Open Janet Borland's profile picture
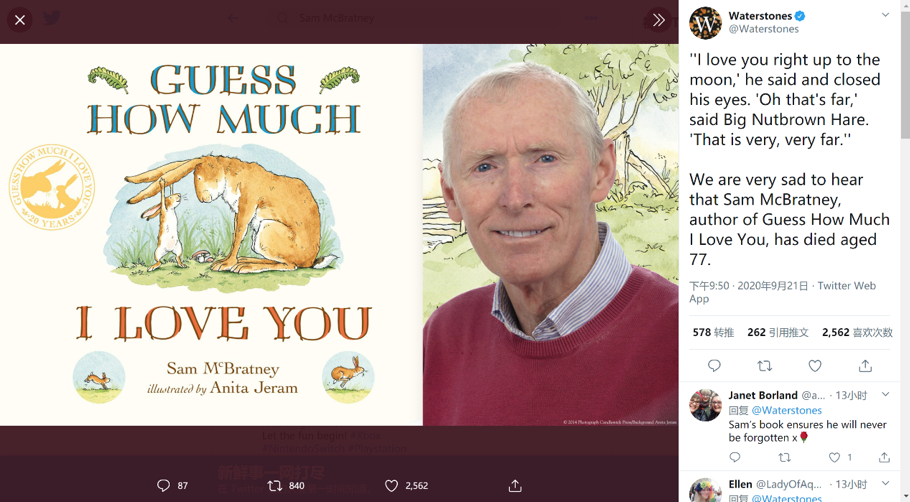The height and width of the screenshot is (502, 910). pos(705,404)
